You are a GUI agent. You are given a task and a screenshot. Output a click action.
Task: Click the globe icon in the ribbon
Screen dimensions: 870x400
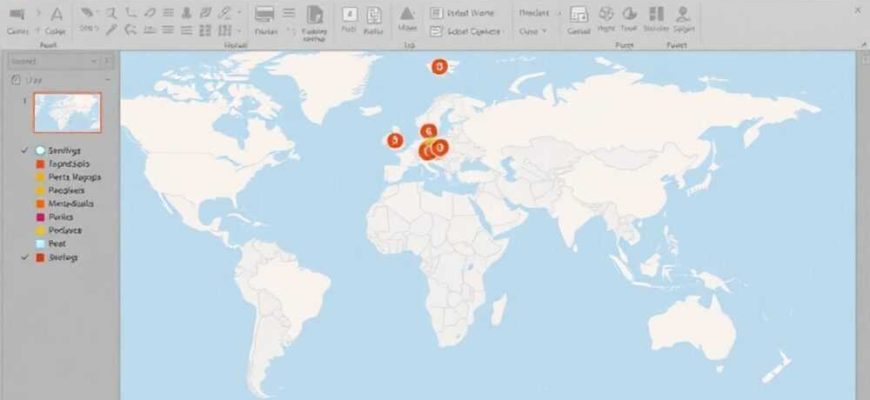[x=607, y=13]
